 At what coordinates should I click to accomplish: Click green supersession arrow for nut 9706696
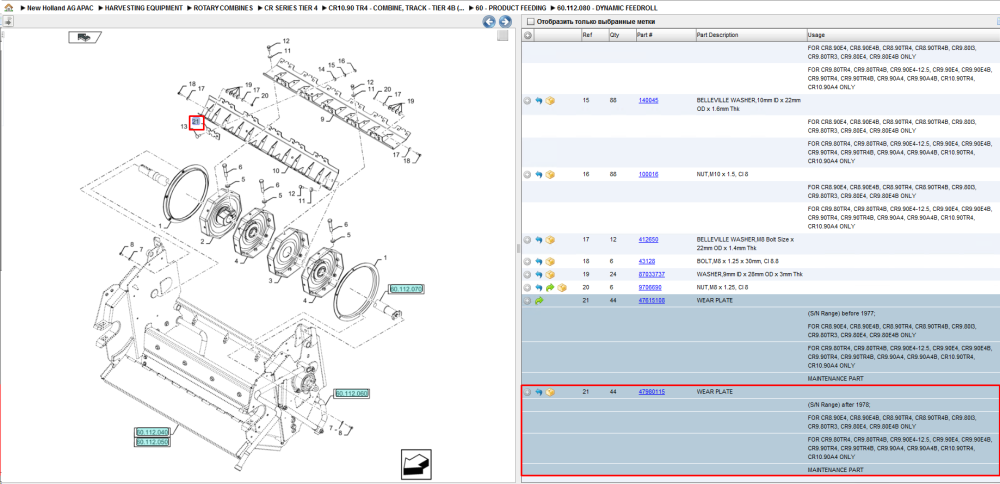(550, 288)
